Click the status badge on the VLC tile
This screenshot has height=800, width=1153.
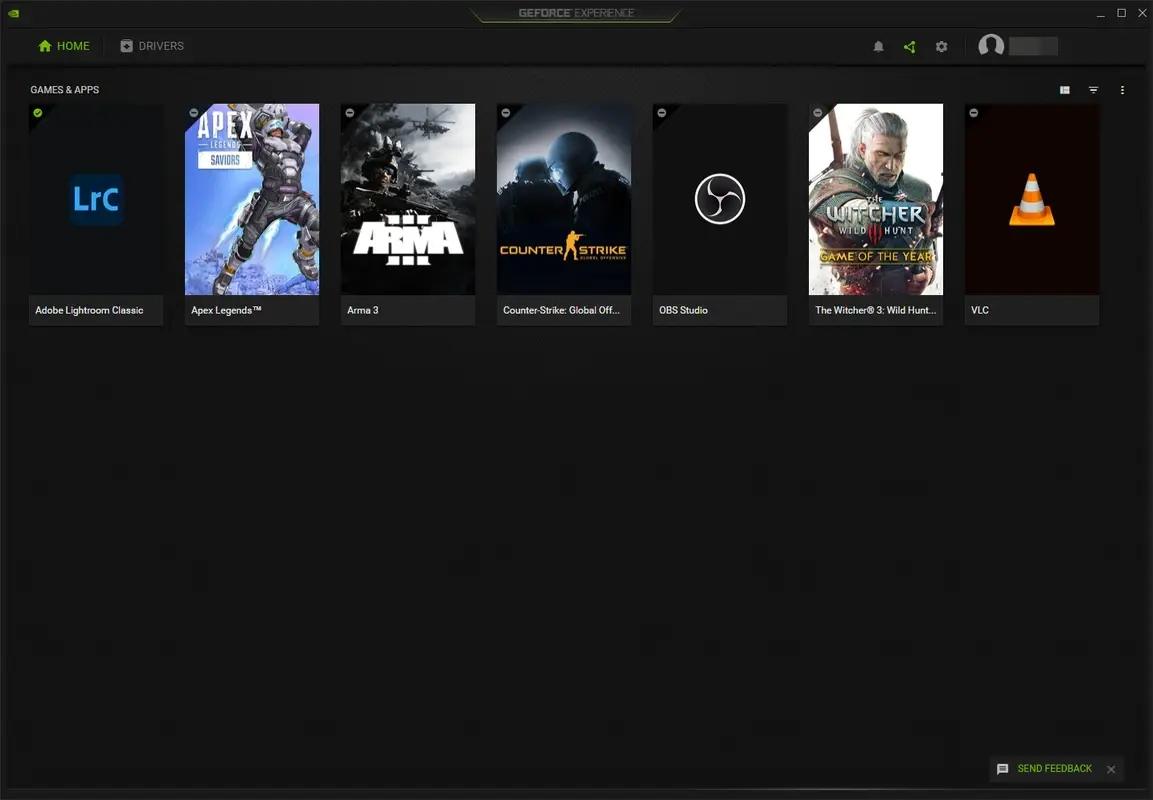974,113
